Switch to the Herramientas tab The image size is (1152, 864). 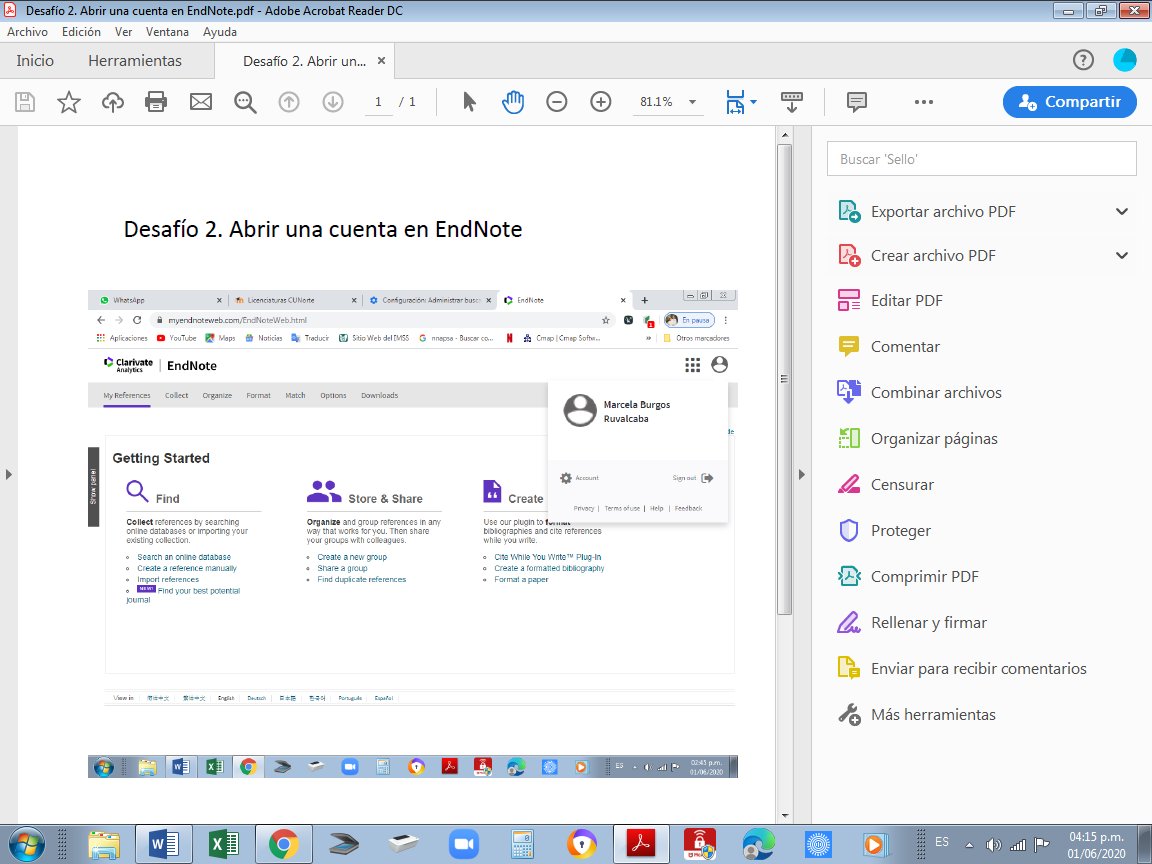point(135,60)
